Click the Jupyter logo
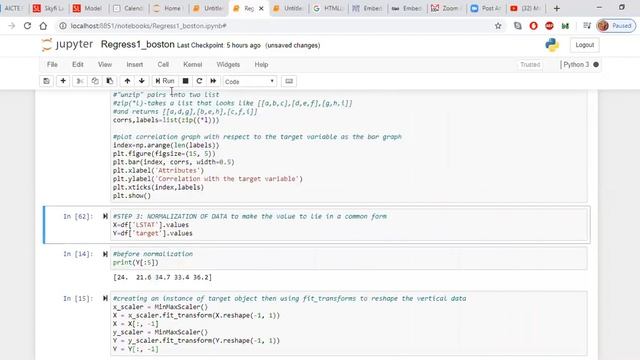The width and height of the screenshot is (640, 360). [67, 44]
